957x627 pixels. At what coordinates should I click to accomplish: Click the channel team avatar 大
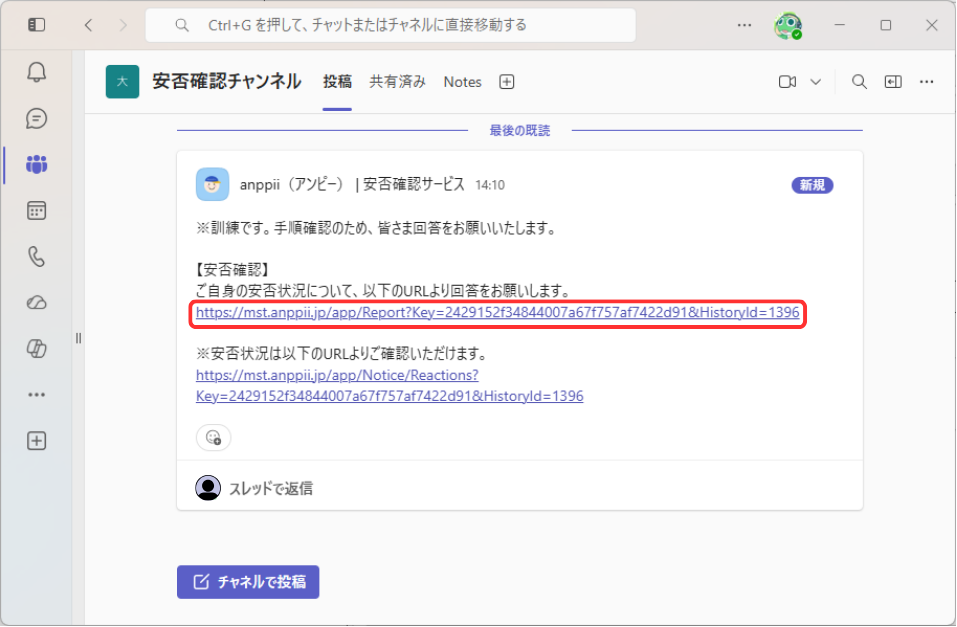coord(122,82)
